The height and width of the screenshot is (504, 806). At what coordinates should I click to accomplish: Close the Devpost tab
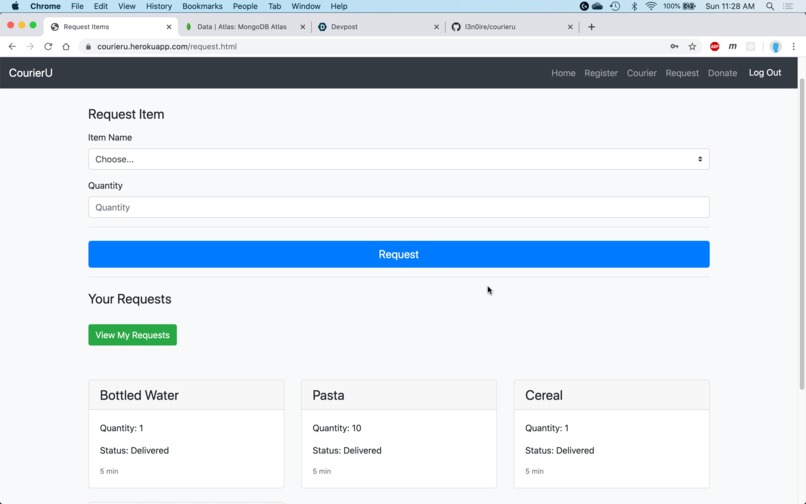click(x=436, y=27)
